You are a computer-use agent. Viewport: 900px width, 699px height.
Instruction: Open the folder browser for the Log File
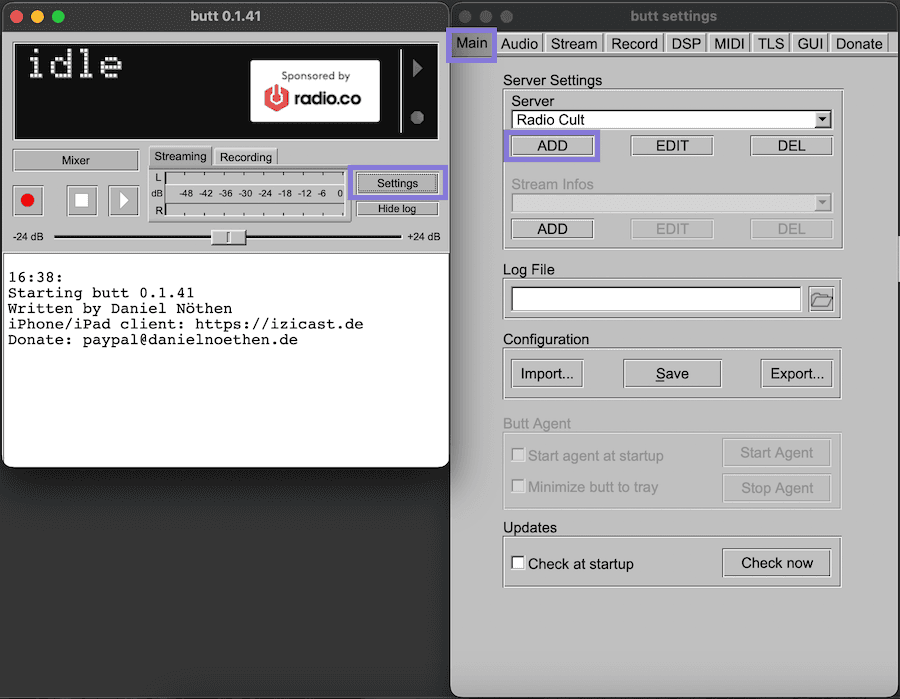point(822,298)
